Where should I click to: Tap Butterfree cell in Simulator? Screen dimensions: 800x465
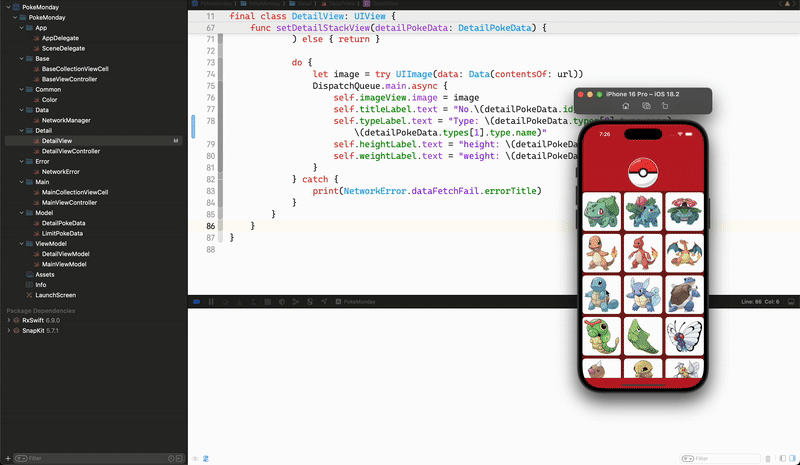point(684,336)
